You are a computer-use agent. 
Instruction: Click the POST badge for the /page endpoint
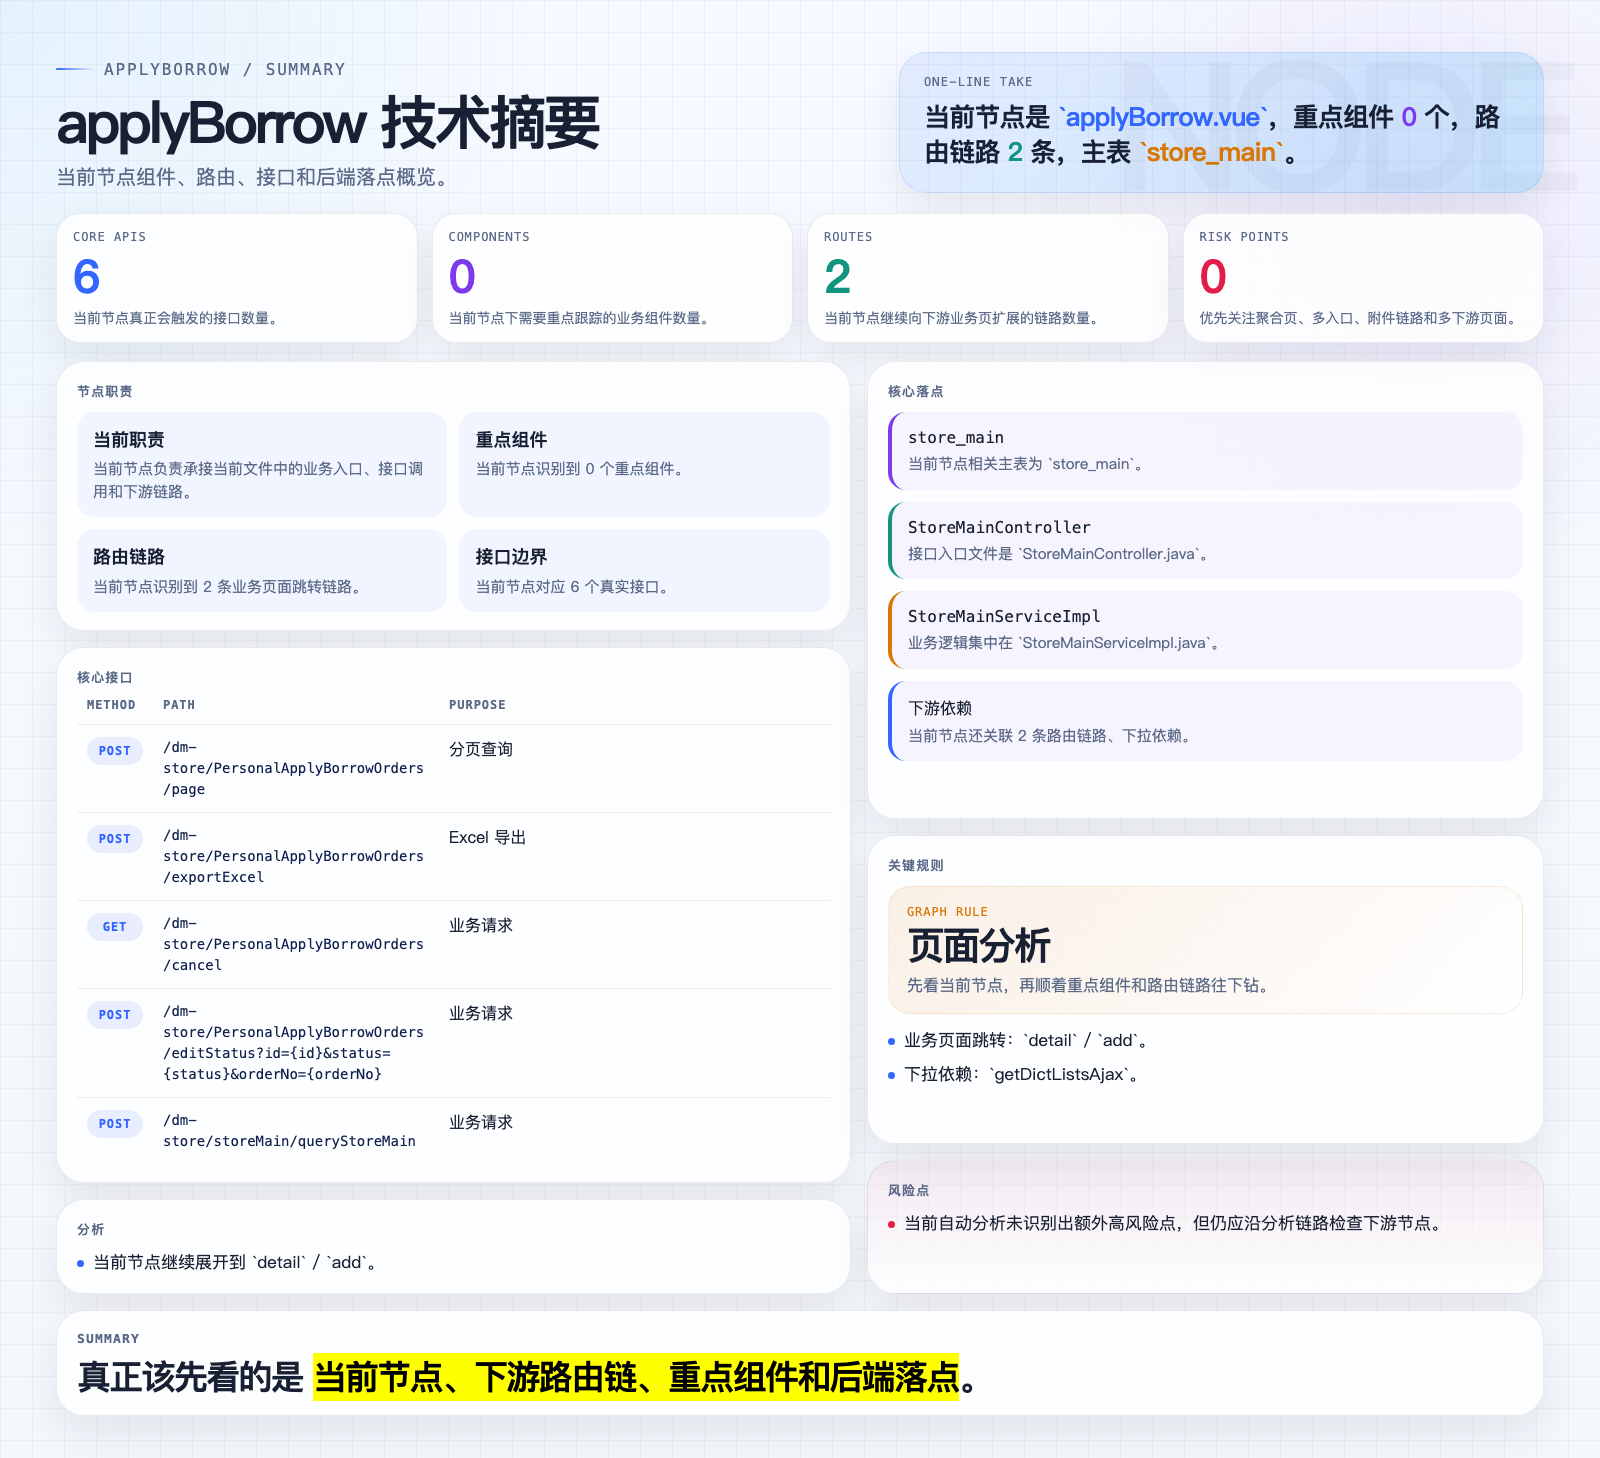pyautogui.click(x=115, y=751)
